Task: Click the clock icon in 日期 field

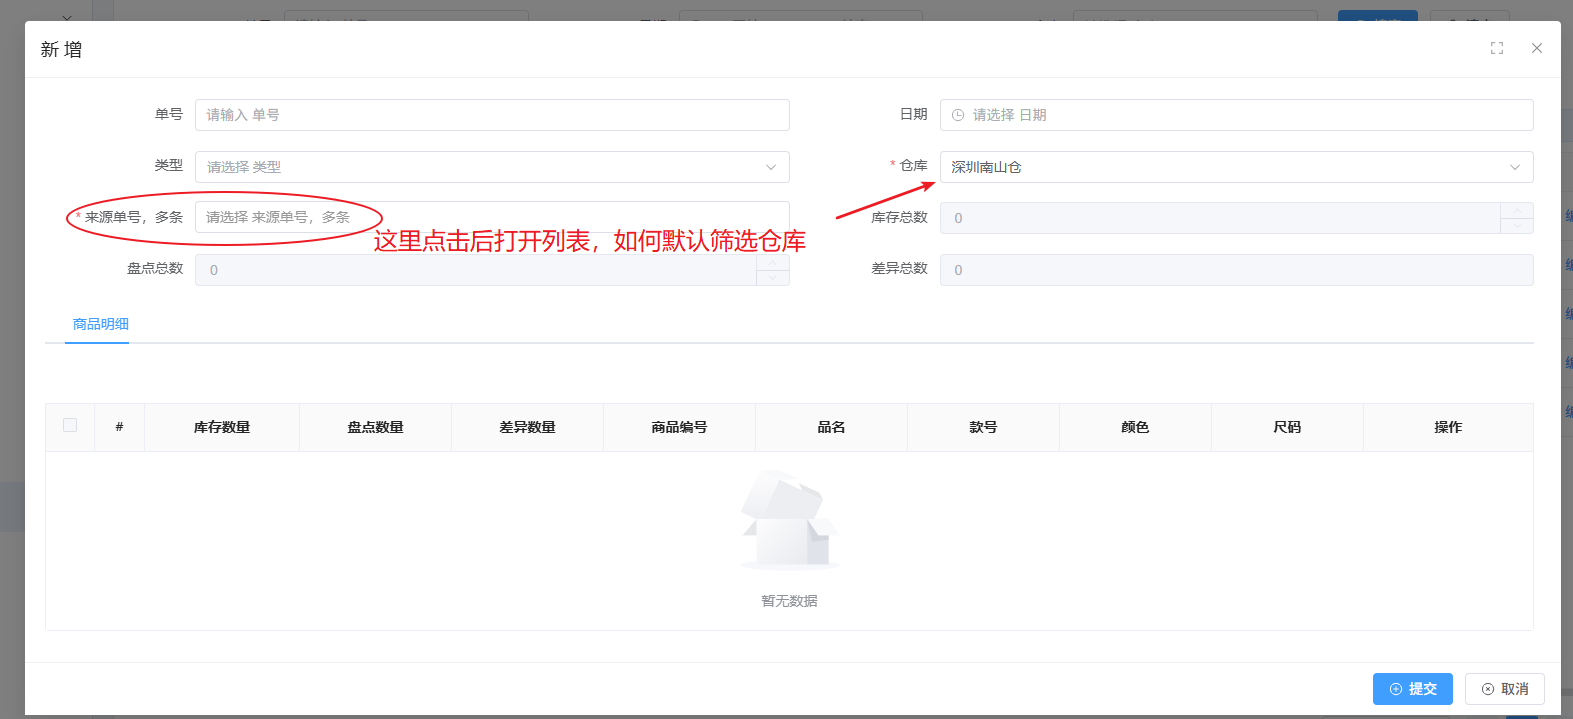Action: (958, 115)
